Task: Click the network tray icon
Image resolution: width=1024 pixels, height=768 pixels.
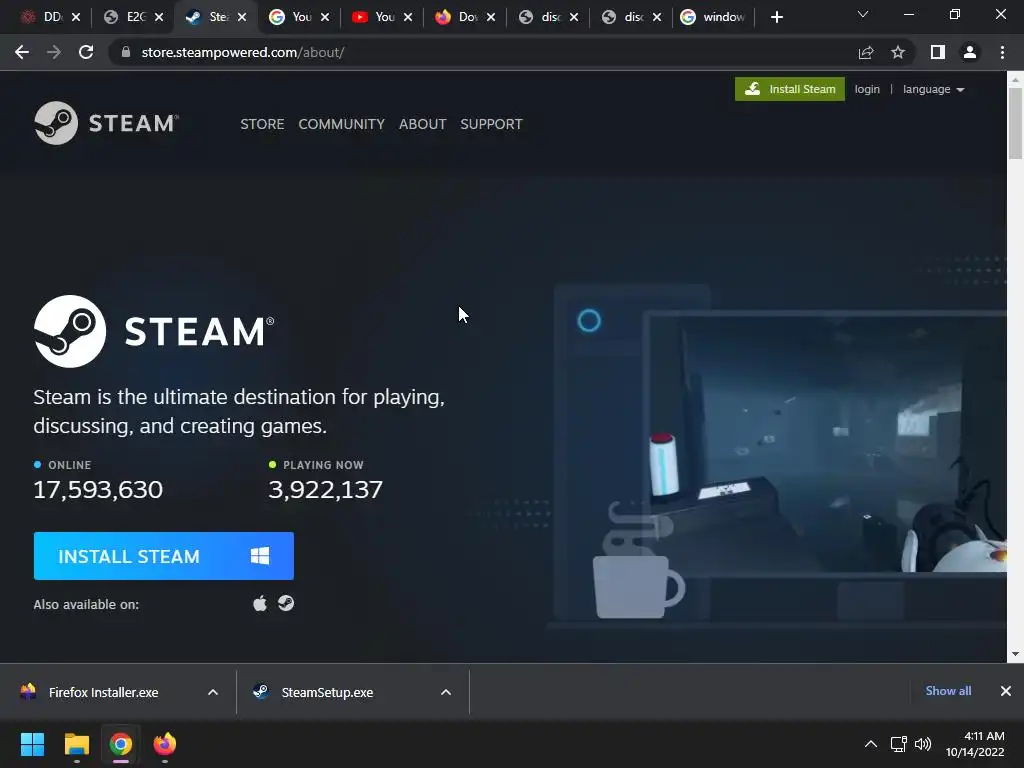Action: (899, 744)
